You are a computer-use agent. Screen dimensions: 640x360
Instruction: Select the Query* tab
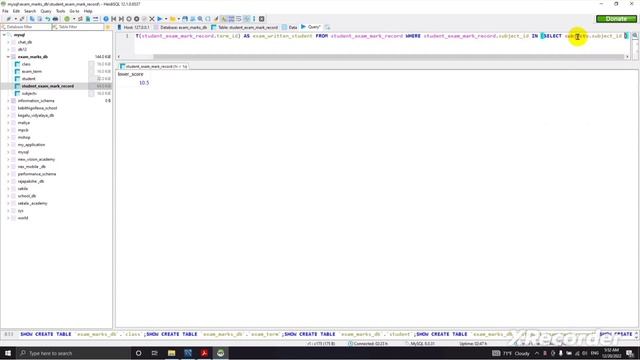pyautogui.click(x=311, y=27)
